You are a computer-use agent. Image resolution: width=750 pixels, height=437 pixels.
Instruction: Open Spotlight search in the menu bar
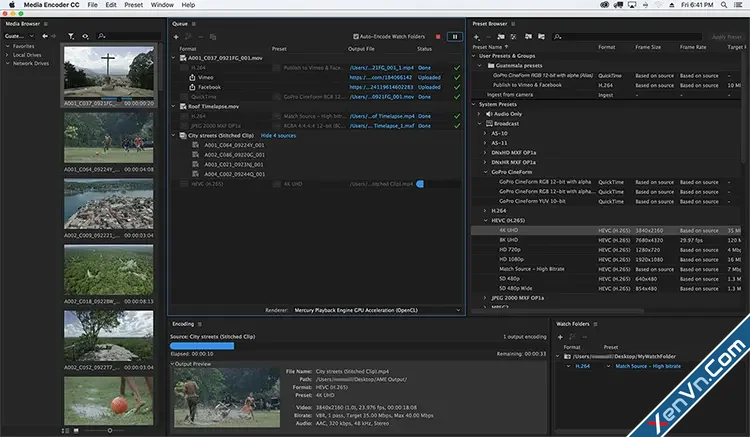pyautogui.click(x=724, y=5)
